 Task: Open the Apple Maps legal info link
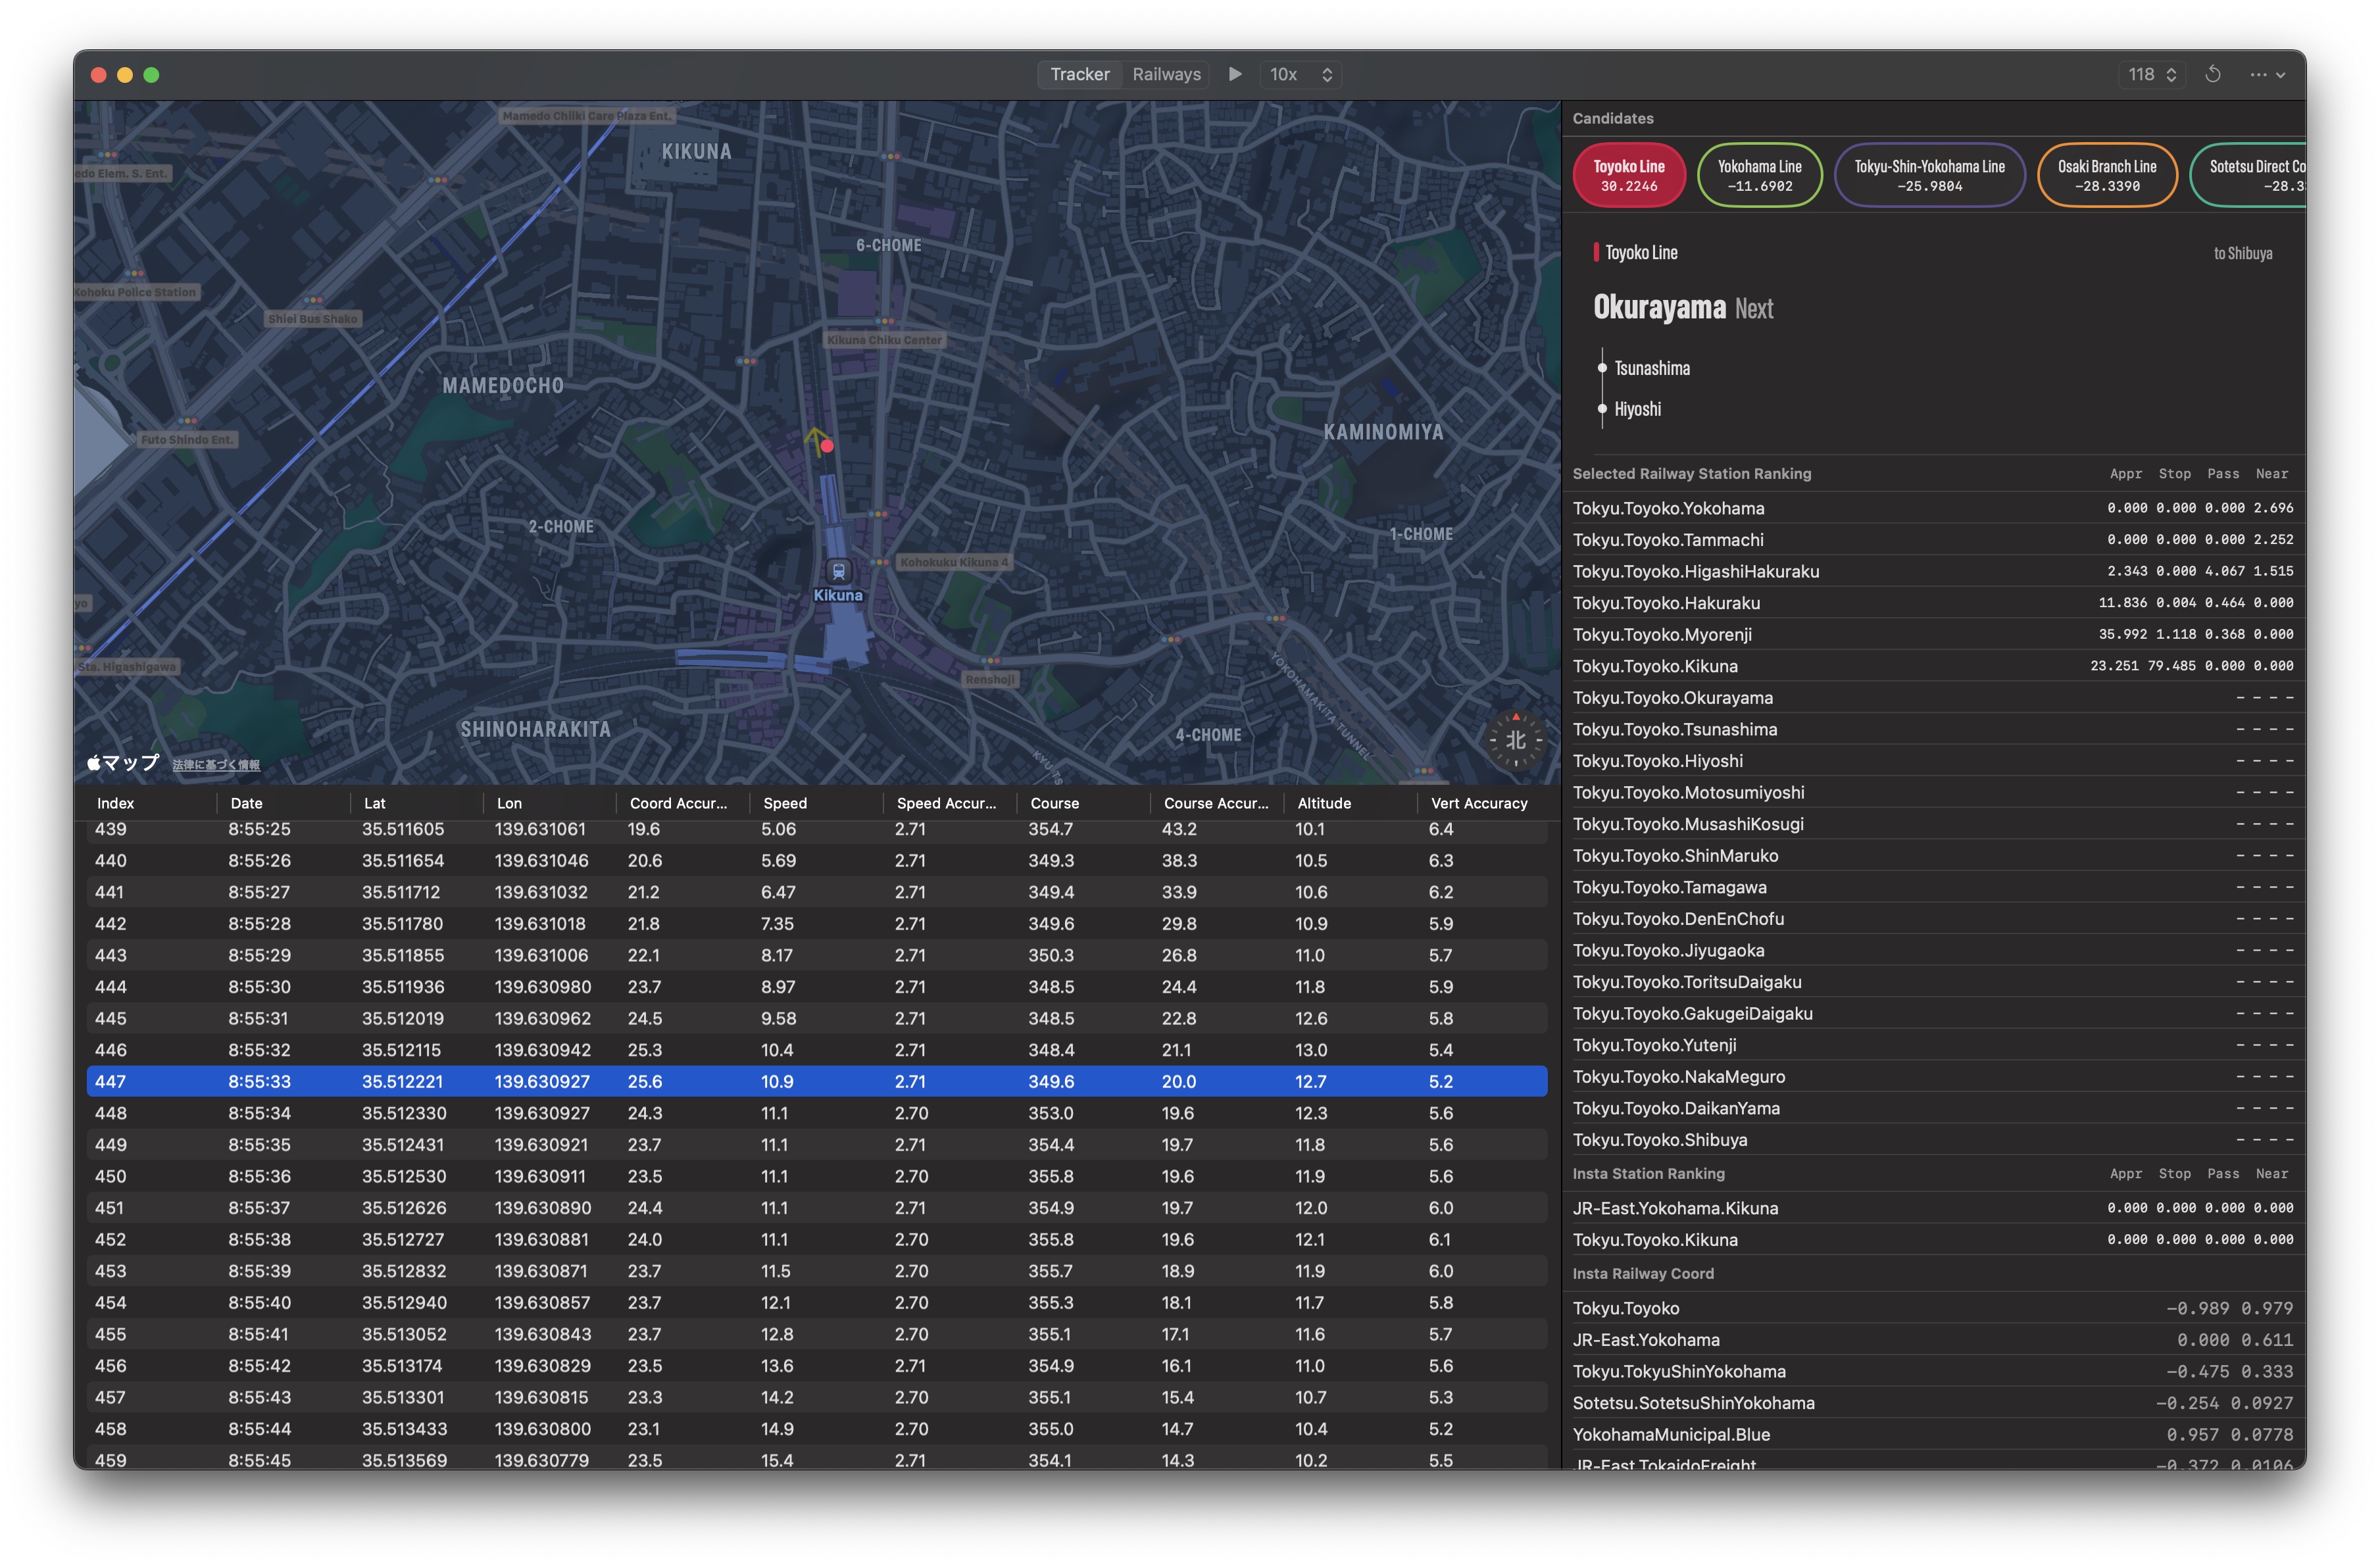[216, 765]
